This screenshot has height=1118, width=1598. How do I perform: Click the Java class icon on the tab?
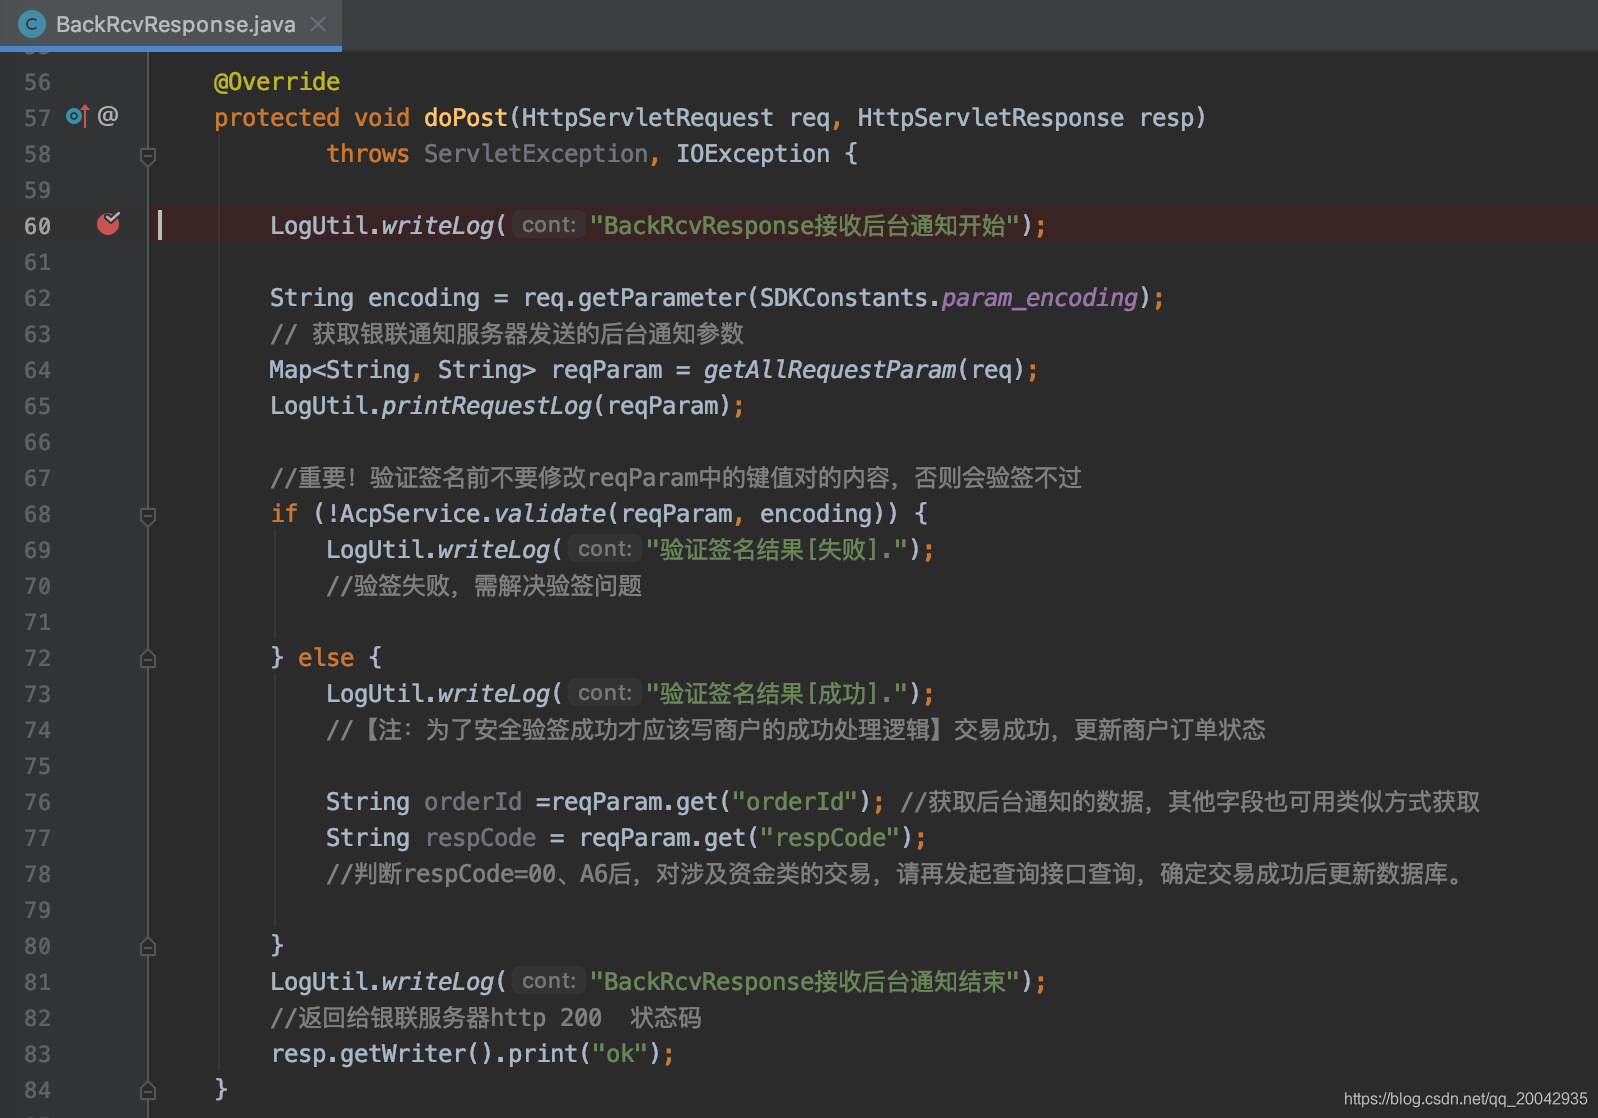pyautogui.click(x=32, y=24)
